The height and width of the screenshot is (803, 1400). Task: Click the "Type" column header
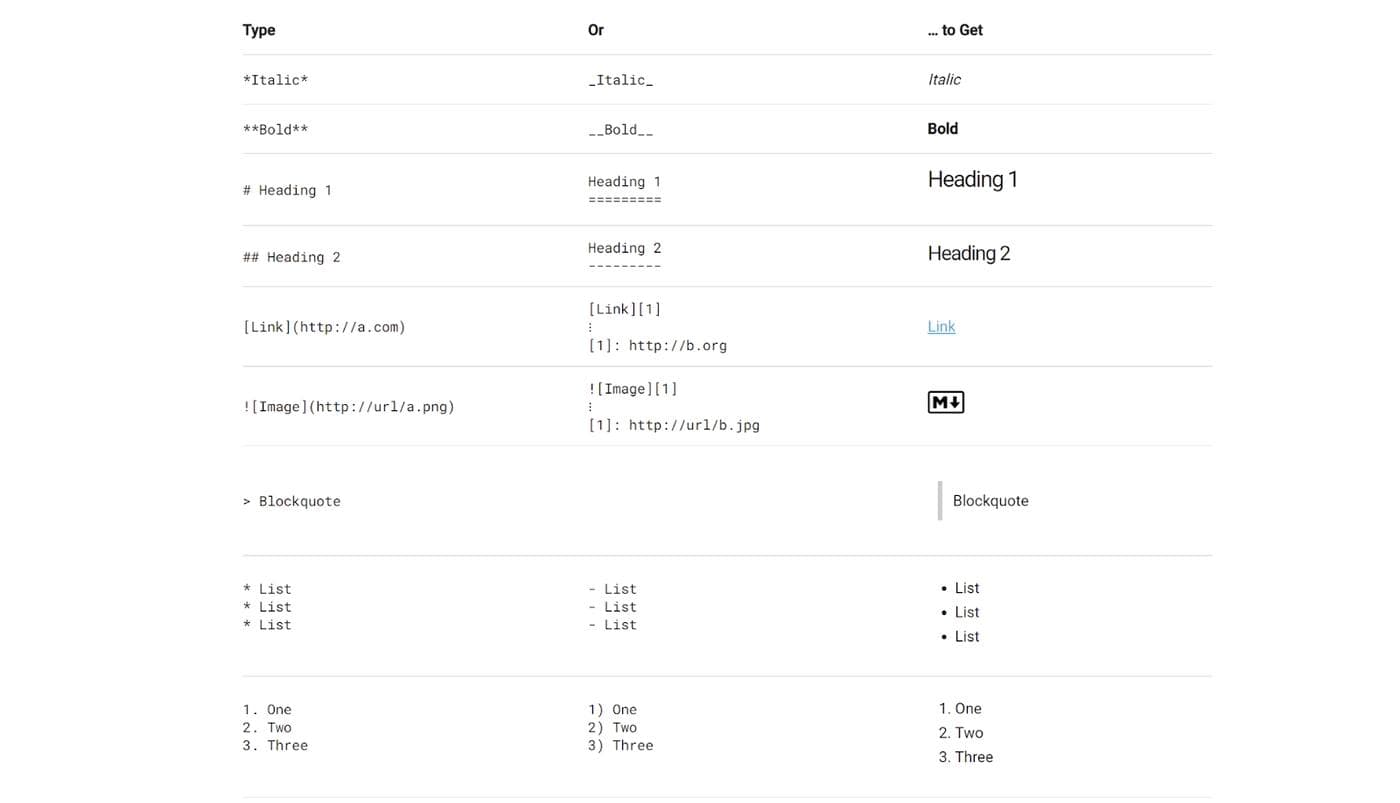[x=259, y=30]
